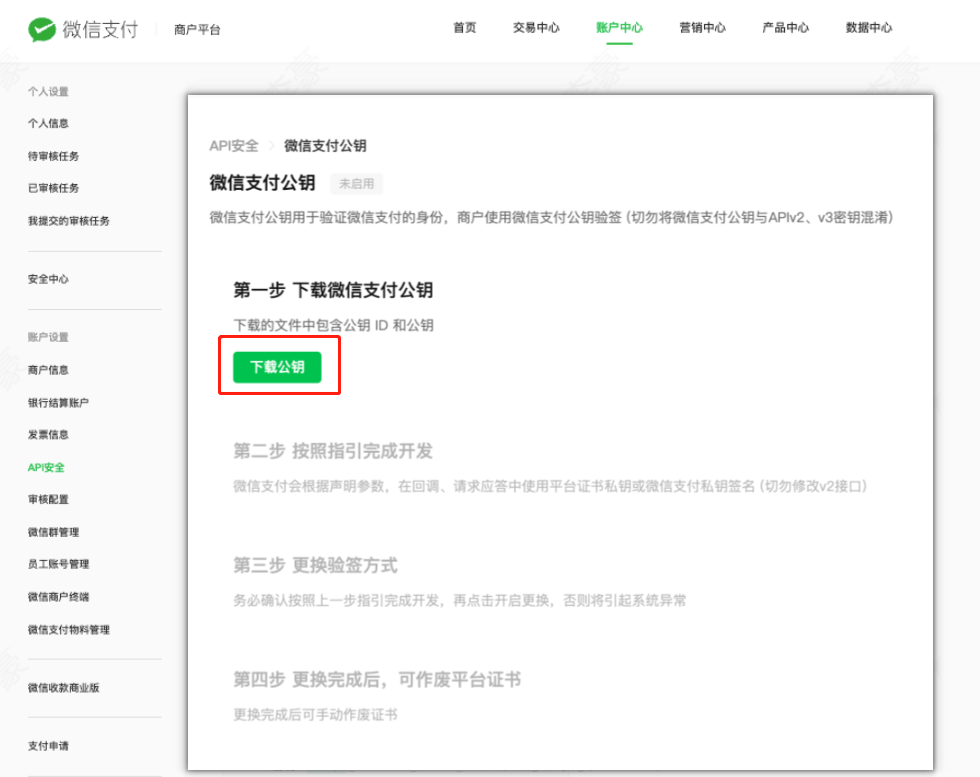Open 商户信息 sidebar item
The height and width of the screenshot is (777, 980).
click(48, 369)
